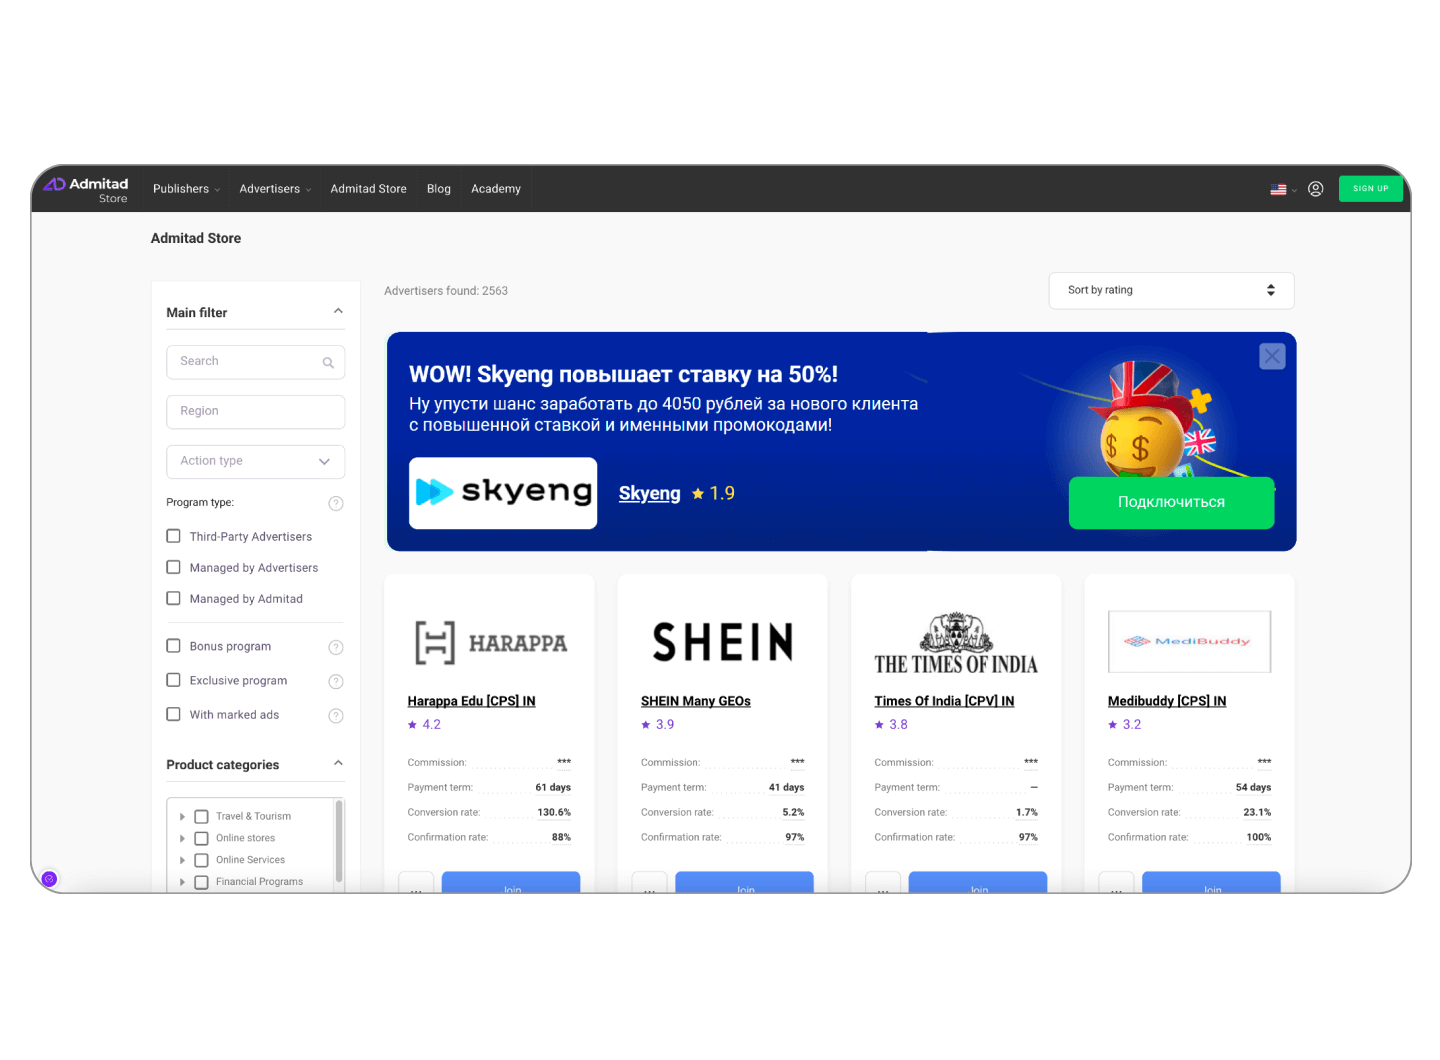1440x1060 pixels.
Task: Open Times Of India [CPV] IN link
Action: click(x=944, y=701)
